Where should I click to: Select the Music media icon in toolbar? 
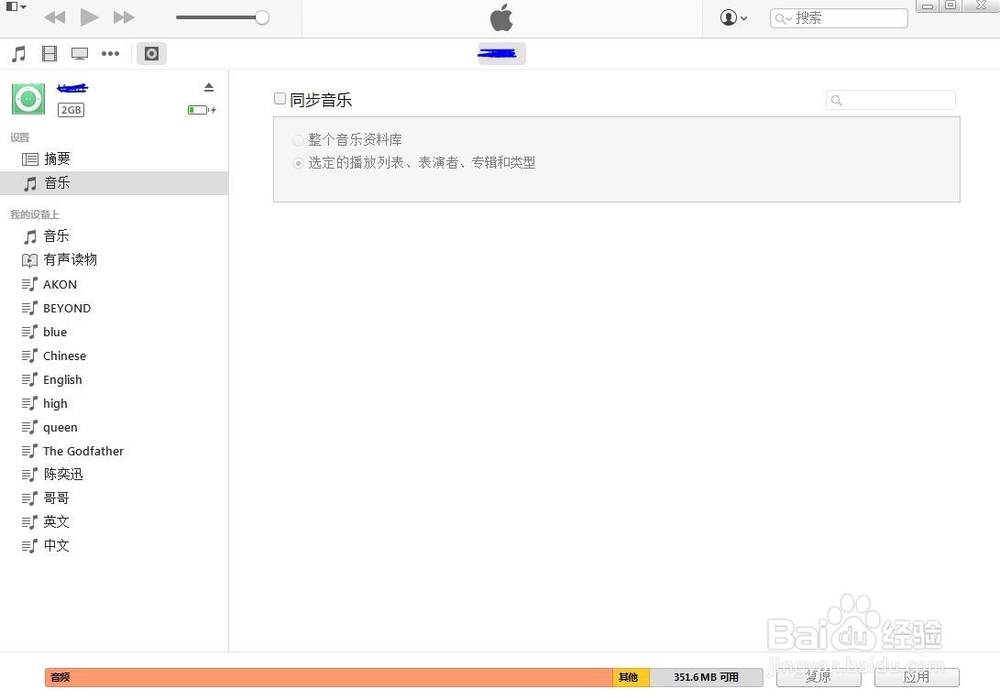click(17, 53)
